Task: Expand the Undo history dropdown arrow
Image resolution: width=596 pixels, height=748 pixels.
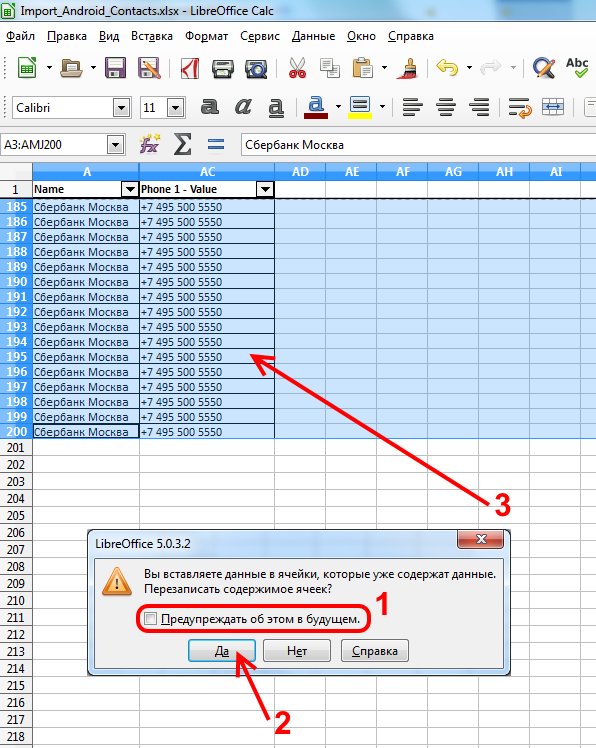Action: click(470, 68)
